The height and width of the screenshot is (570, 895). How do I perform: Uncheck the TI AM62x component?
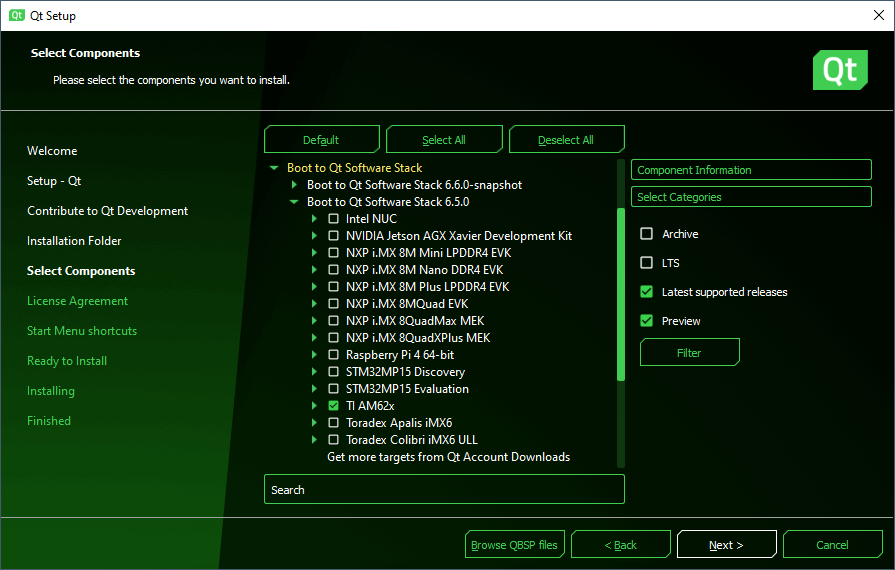(333, 406)
